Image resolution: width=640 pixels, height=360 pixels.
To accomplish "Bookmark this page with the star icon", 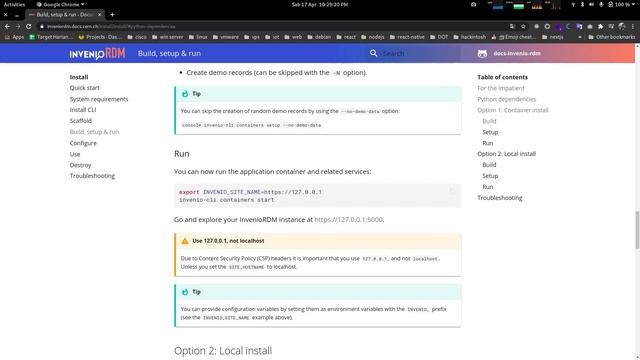I will click(x=523, y=26).
